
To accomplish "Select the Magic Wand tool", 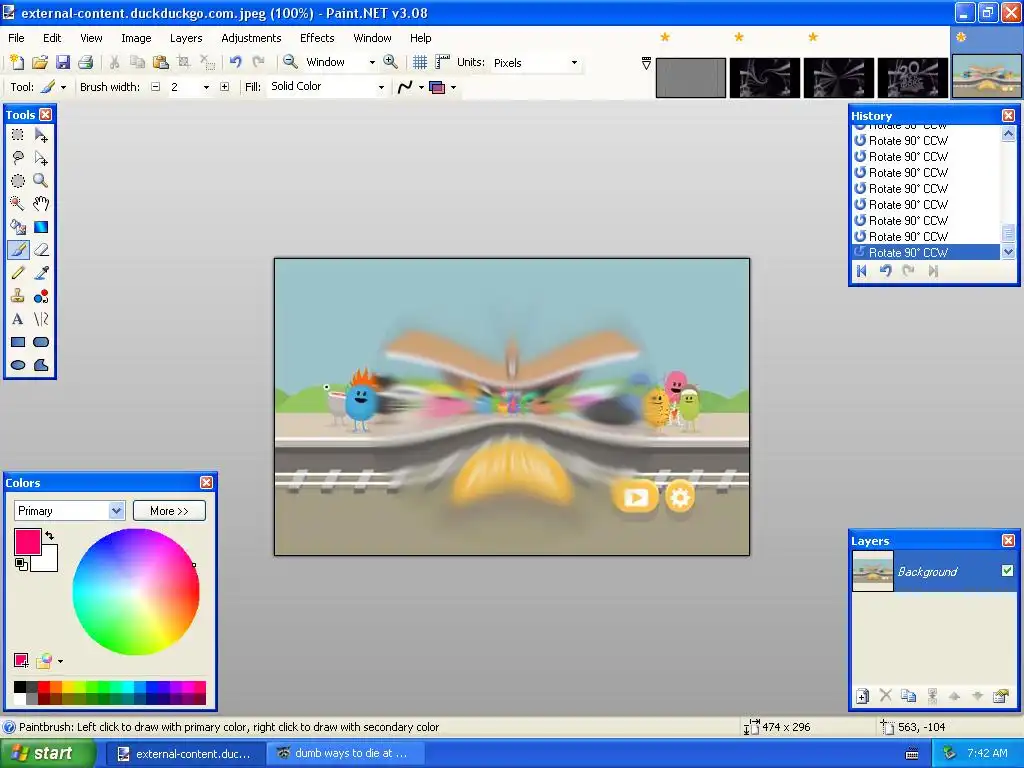I will click(x=18, y=204).
